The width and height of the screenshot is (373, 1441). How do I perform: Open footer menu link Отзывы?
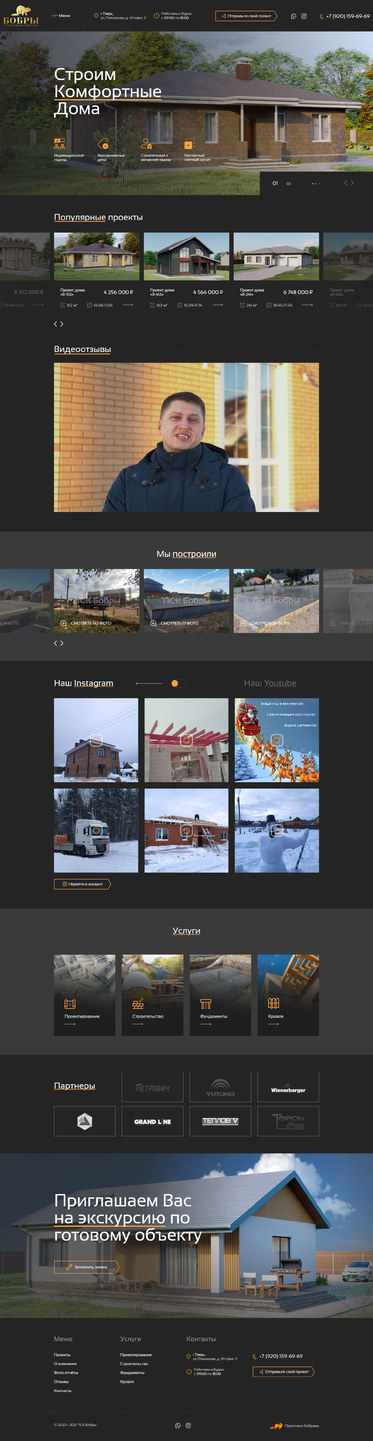coord(62,1382)
